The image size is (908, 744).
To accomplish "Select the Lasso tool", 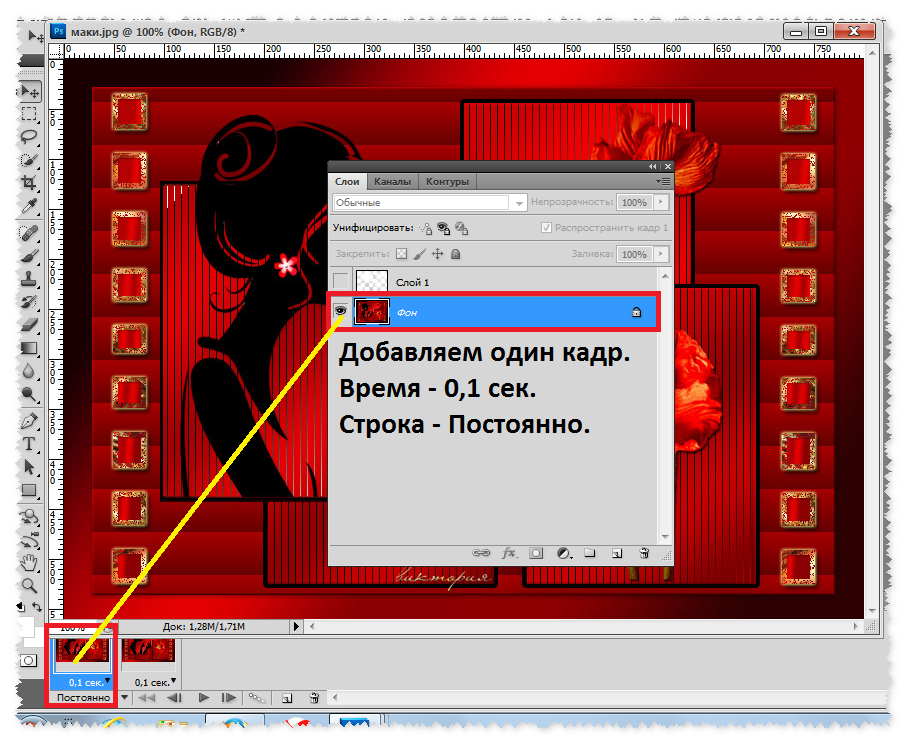I will coord(29,137).
